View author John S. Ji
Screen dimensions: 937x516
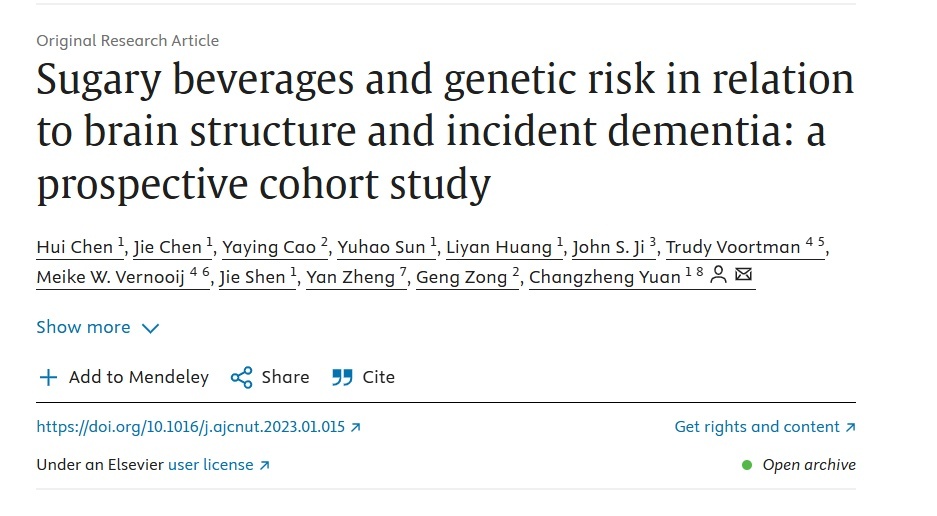(x=609, y=248)
